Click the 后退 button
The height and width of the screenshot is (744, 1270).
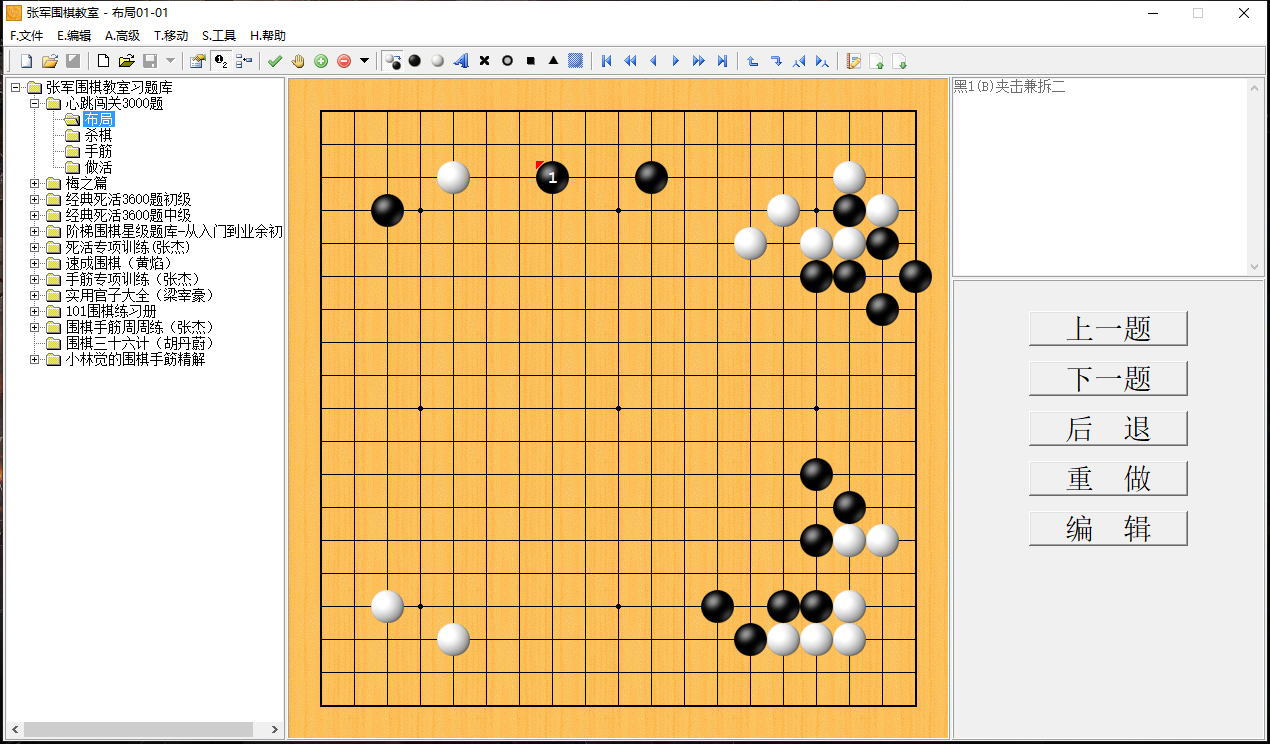pyautogui.click(x=1108, y=429)
